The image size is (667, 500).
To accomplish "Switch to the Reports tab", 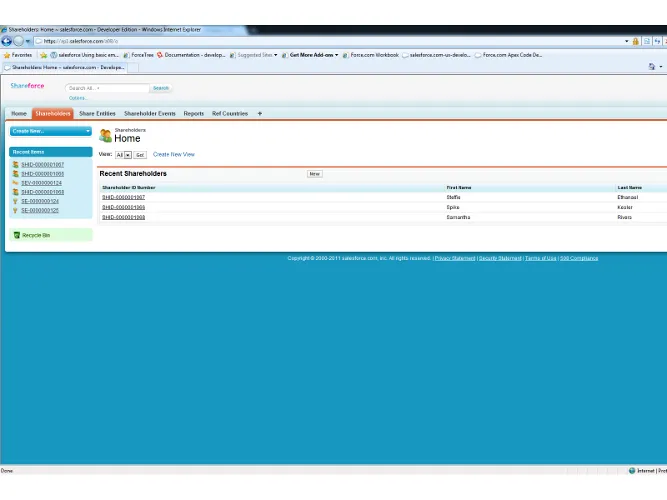I will (194, 114).
